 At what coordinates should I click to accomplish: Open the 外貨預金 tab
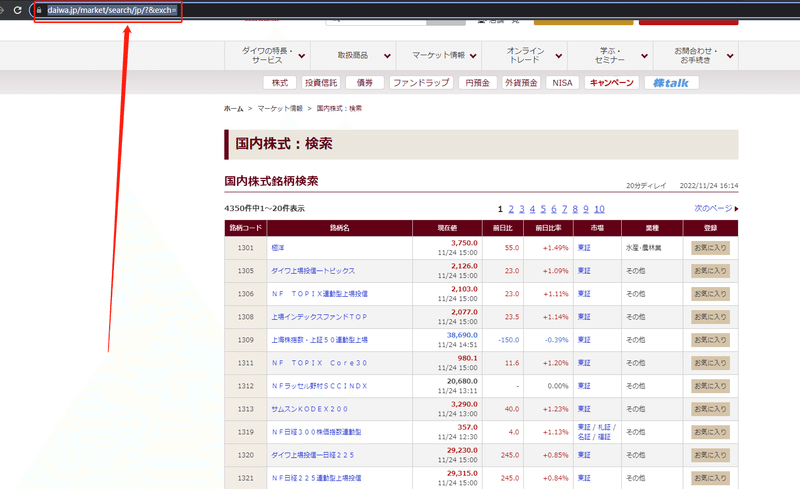[x=521, y=83]
